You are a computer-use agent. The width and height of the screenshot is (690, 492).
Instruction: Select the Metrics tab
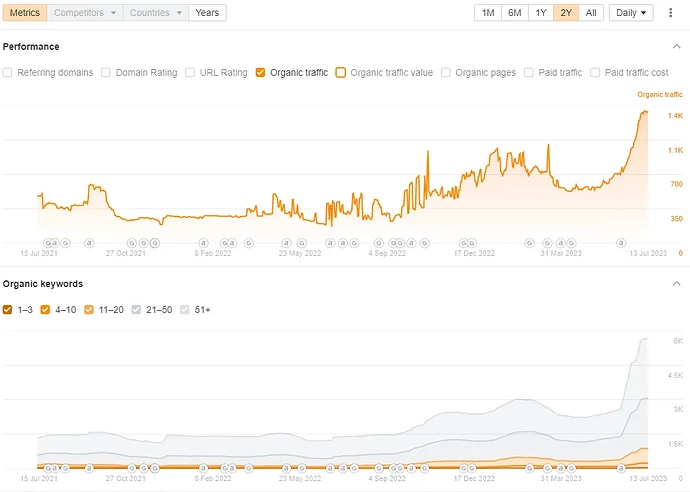click(x=25, y=13)
